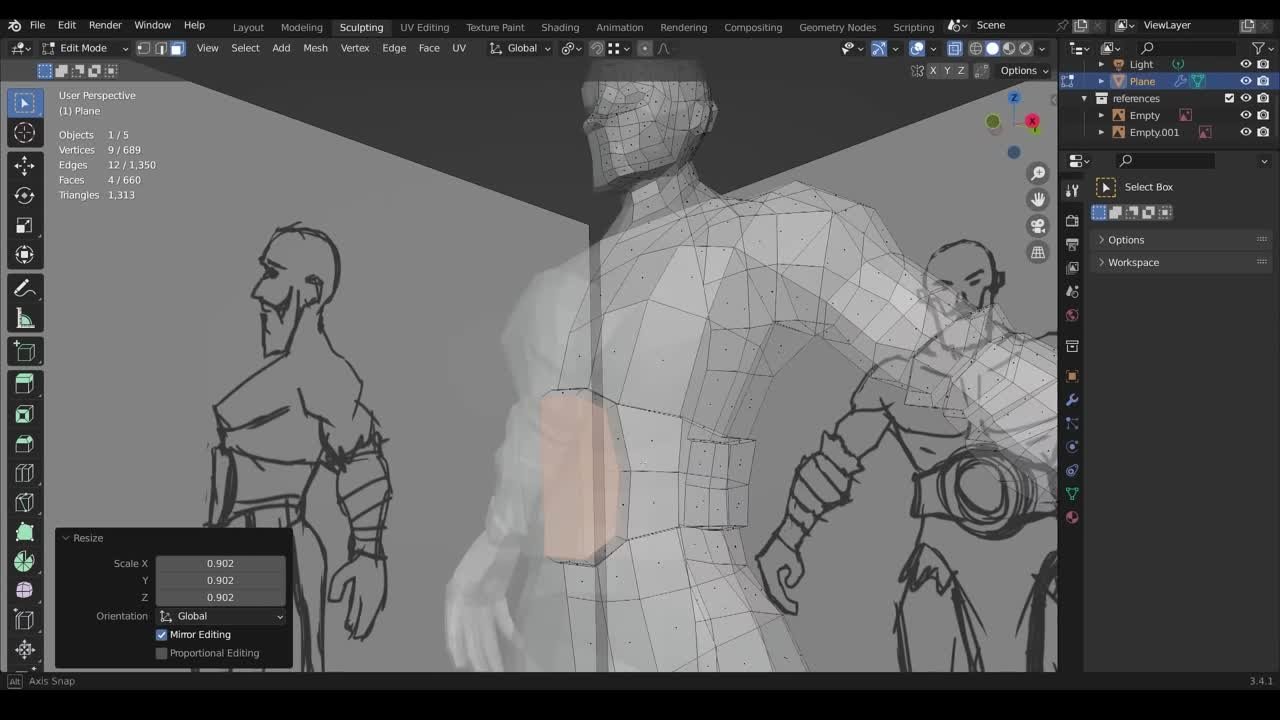Activate the Annotate tool
Viewport: 1280px width, 720px height.
tap(25, 288)
